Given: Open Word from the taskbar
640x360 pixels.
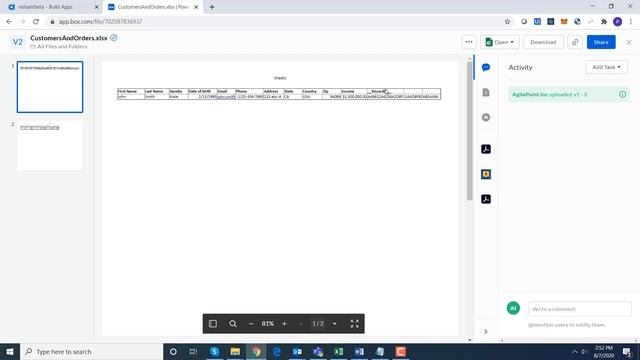Looking at the screenshot, I should [359, 351].
